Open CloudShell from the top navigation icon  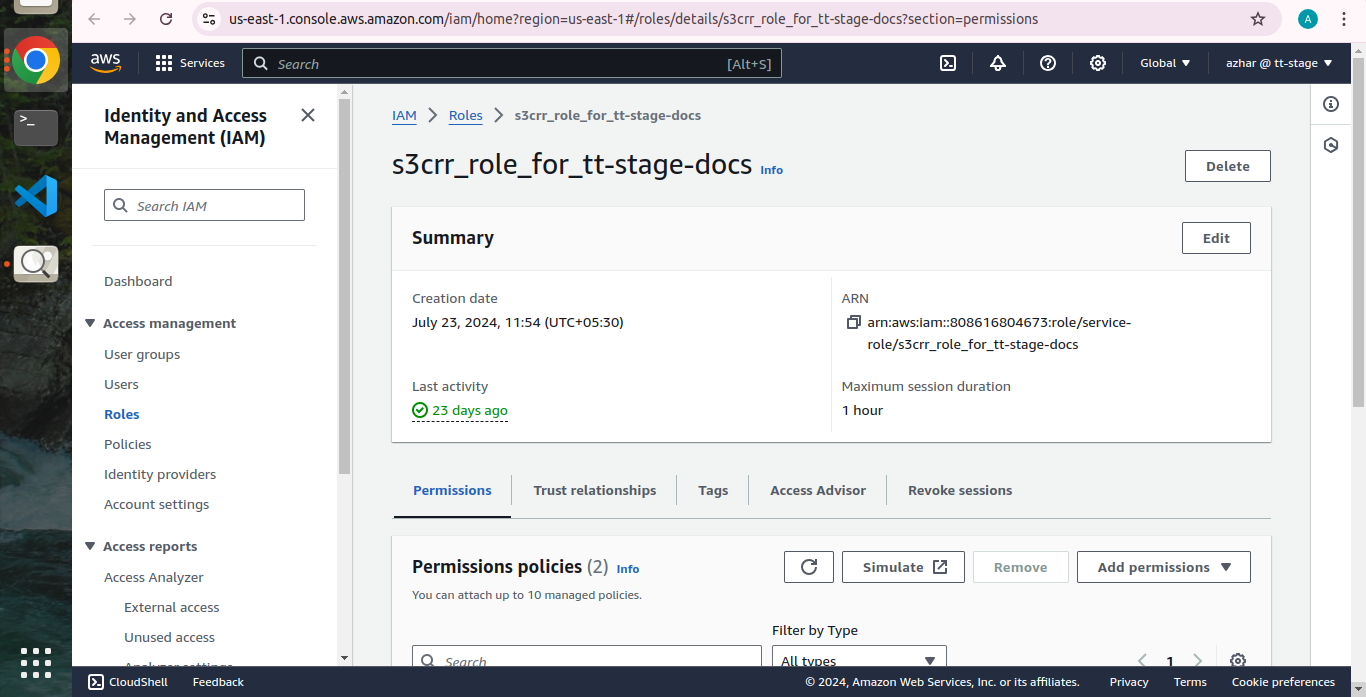click(x=948, y=63)
